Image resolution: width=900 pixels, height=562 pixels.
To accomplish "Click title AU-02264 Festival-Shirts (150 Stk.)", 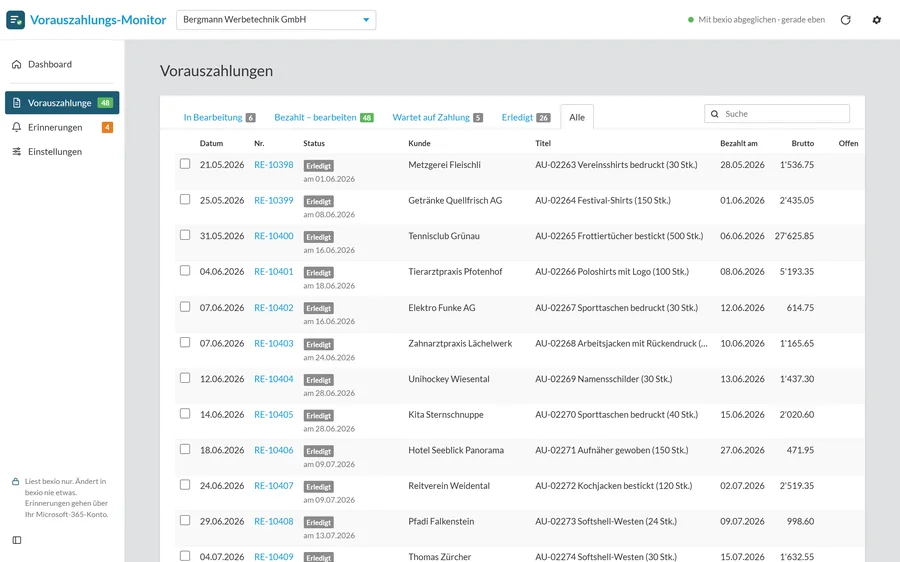I will point(603,200).
